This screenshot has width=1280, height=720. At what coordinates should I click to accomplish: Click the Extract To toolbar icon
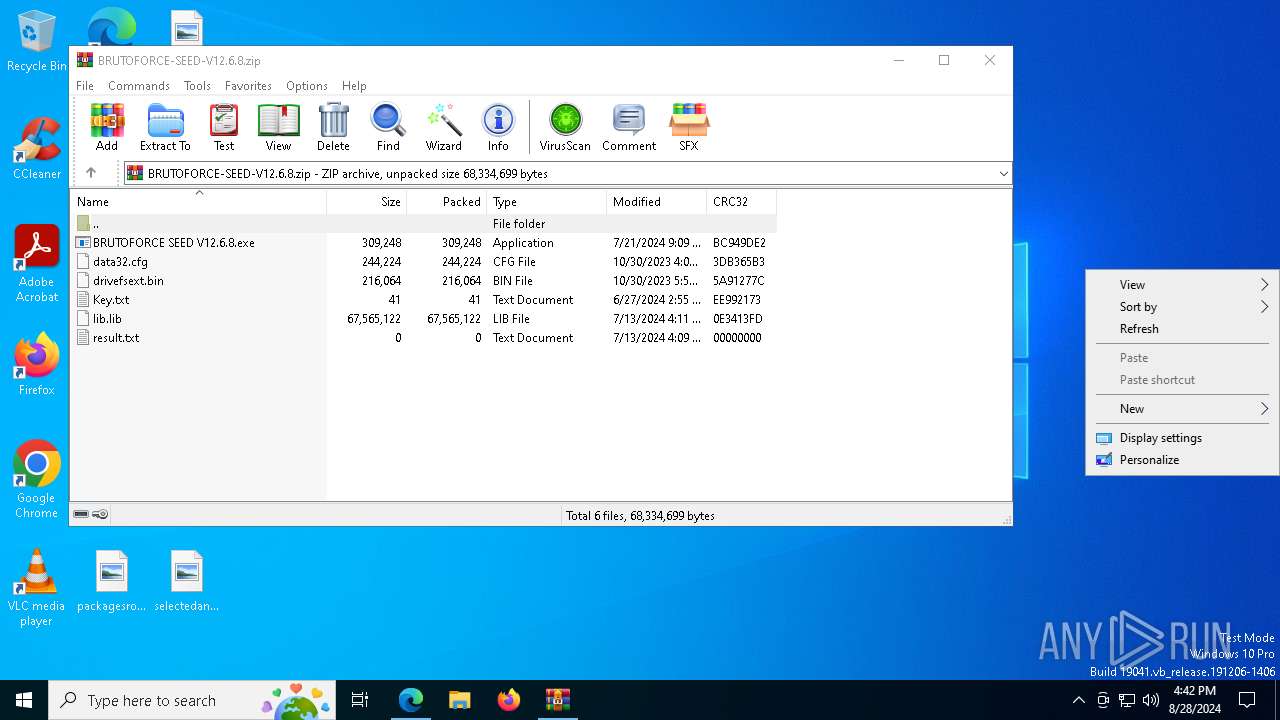[165, 127]
